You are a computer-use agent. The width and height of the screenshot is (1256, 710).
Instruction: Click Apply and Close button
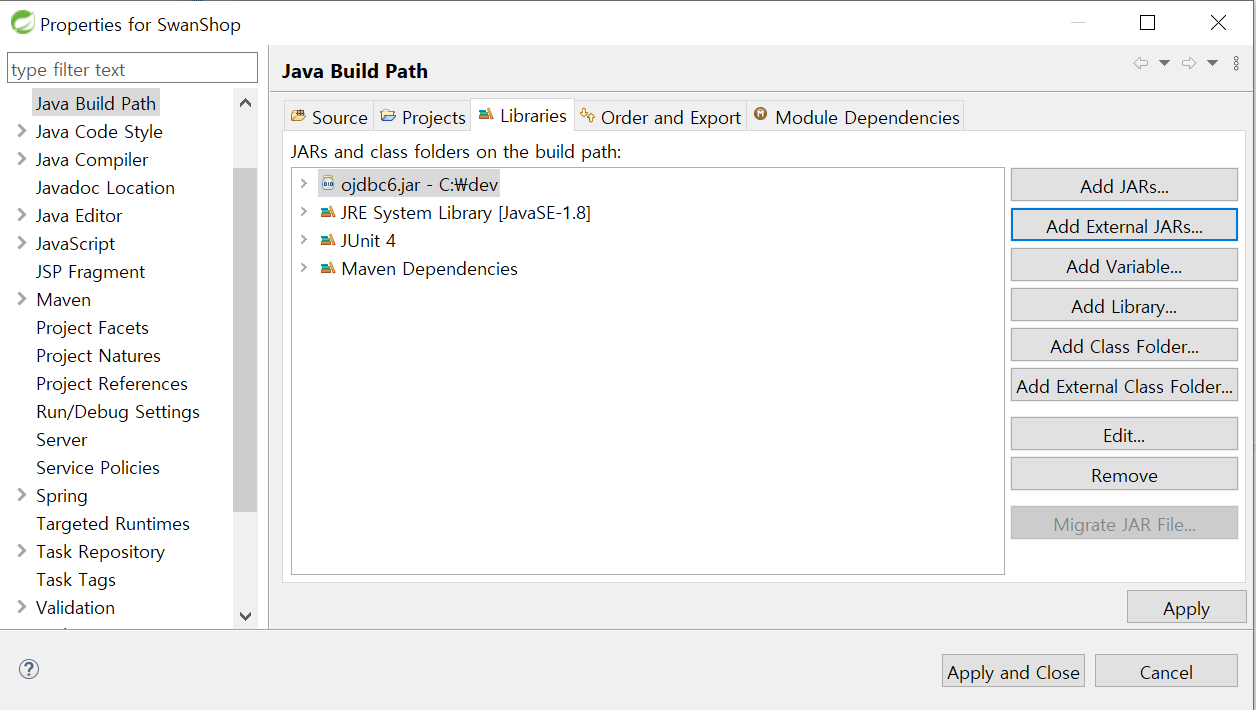click(1014, 671)
